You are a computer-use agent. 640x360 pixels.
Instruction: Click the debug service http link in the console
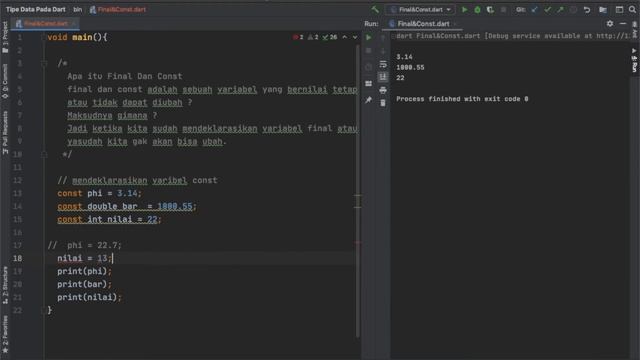point(613,36)
